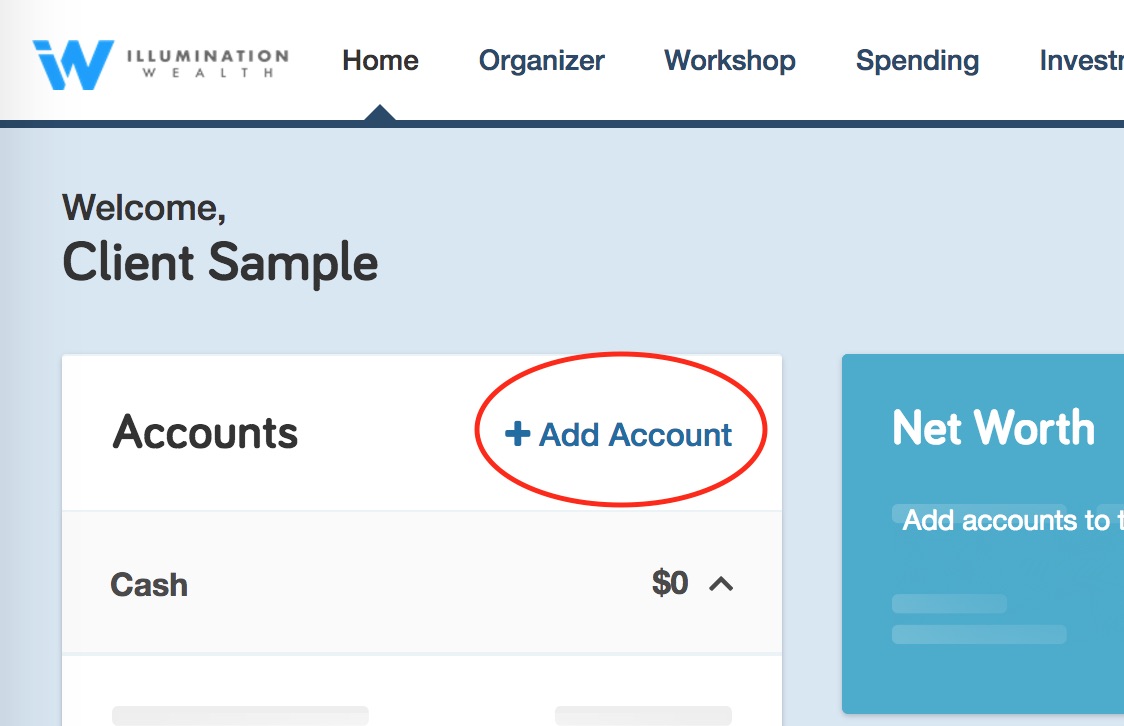Viewport: 1124px width, 726px height.
Task: Select the partially visible Investments tab
Action: point(1082,60)
